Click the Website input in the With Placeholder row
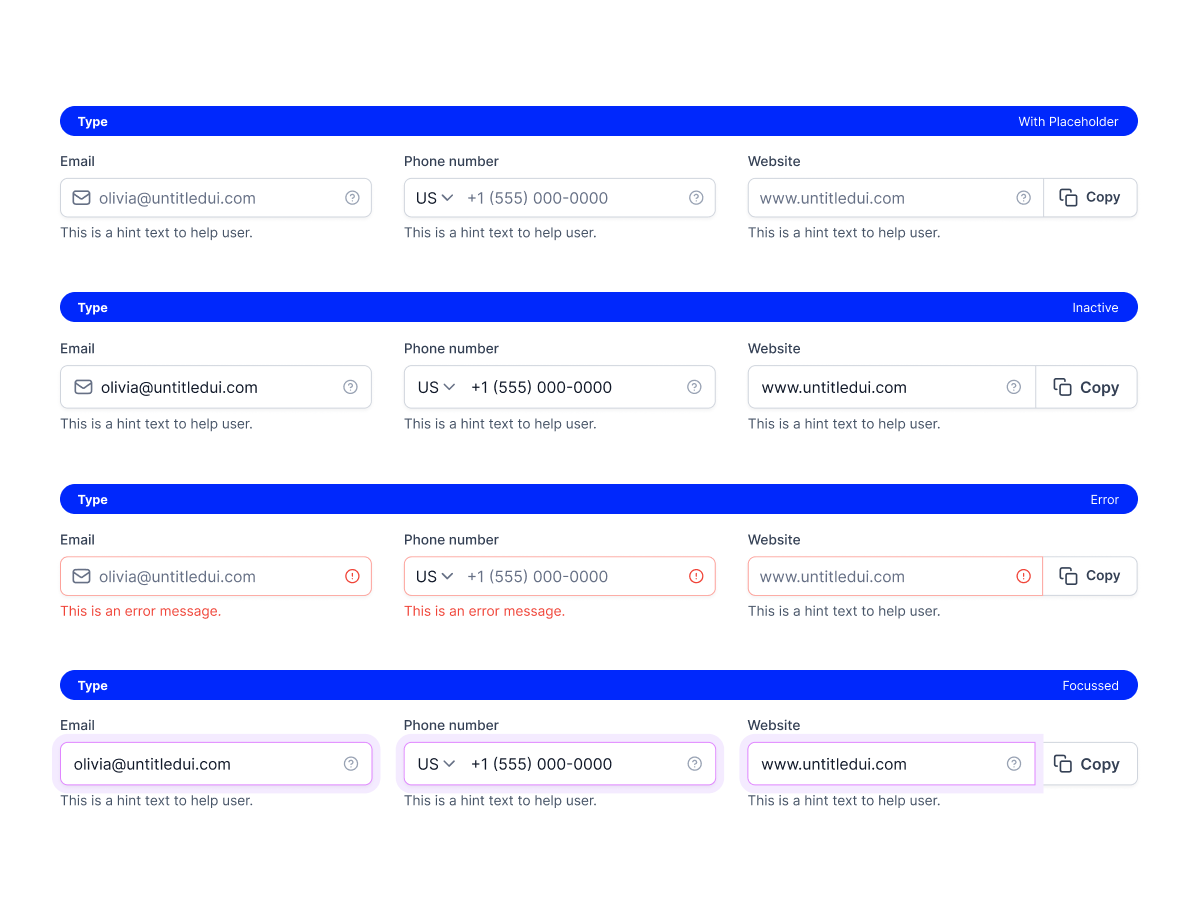Screen dimensions: 1200x916 pos(896,198)
